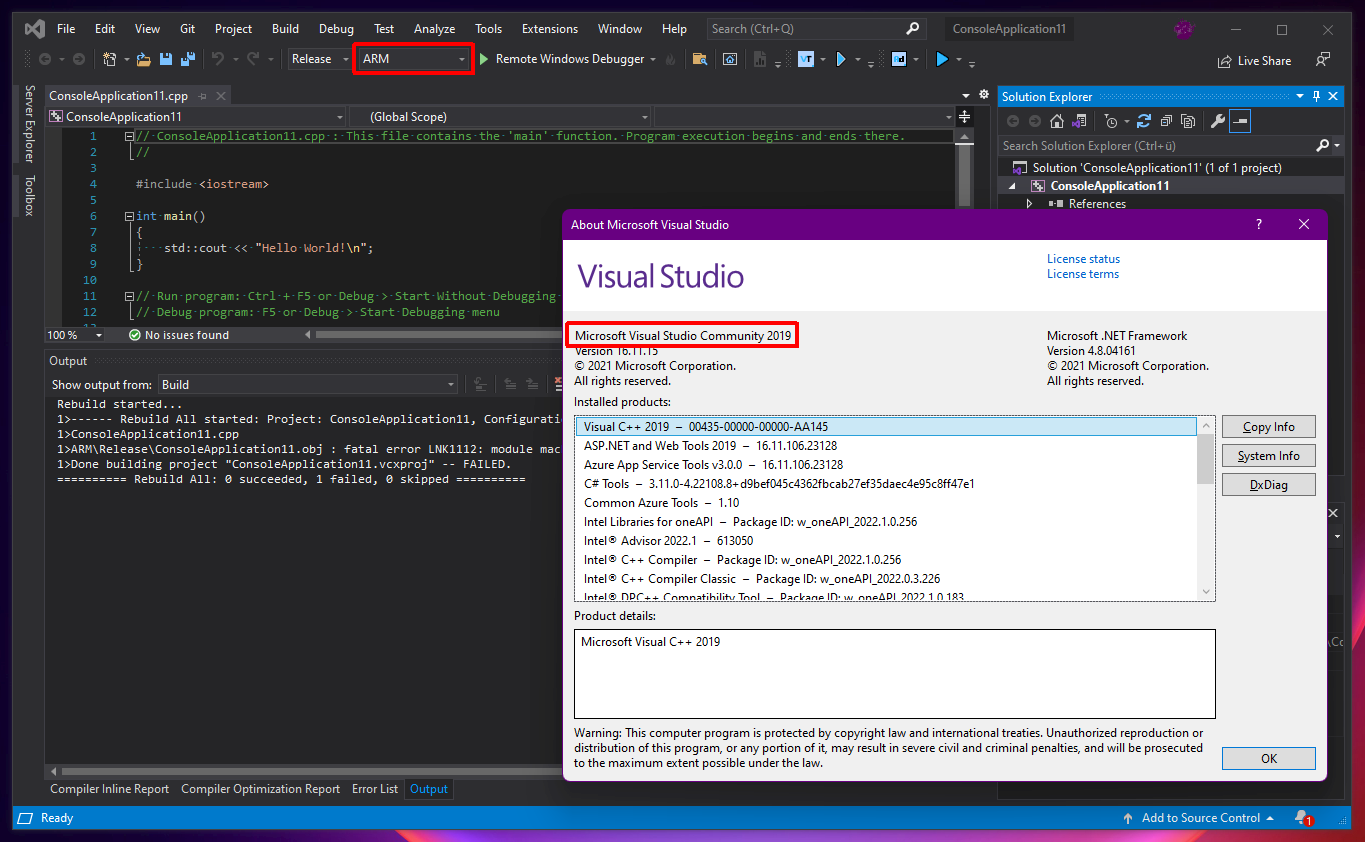Select the C# Tools installed product row
This screenshot has width=1365, height=842.
pos(886,484)
